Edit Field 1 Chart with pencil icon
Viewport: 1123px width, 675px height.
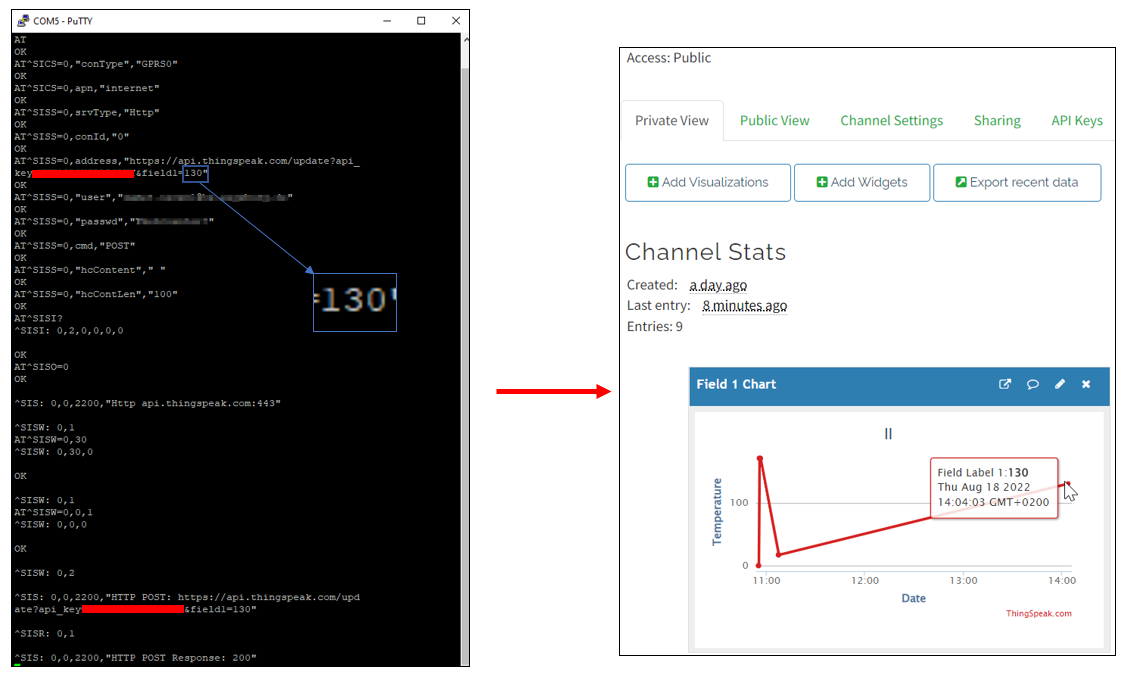1059,384
